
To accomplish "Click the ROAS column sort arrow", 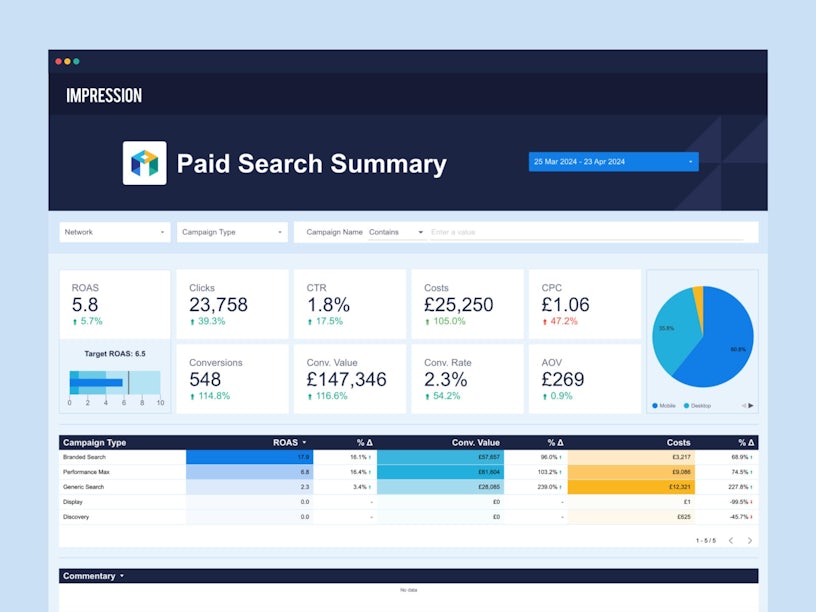I will point(304,442).
